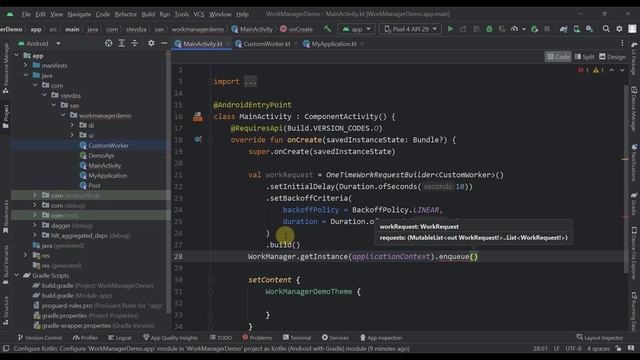Jump to previous highlighted error arrow
Screen dimensions: 640x360
[x=611, y=70]
